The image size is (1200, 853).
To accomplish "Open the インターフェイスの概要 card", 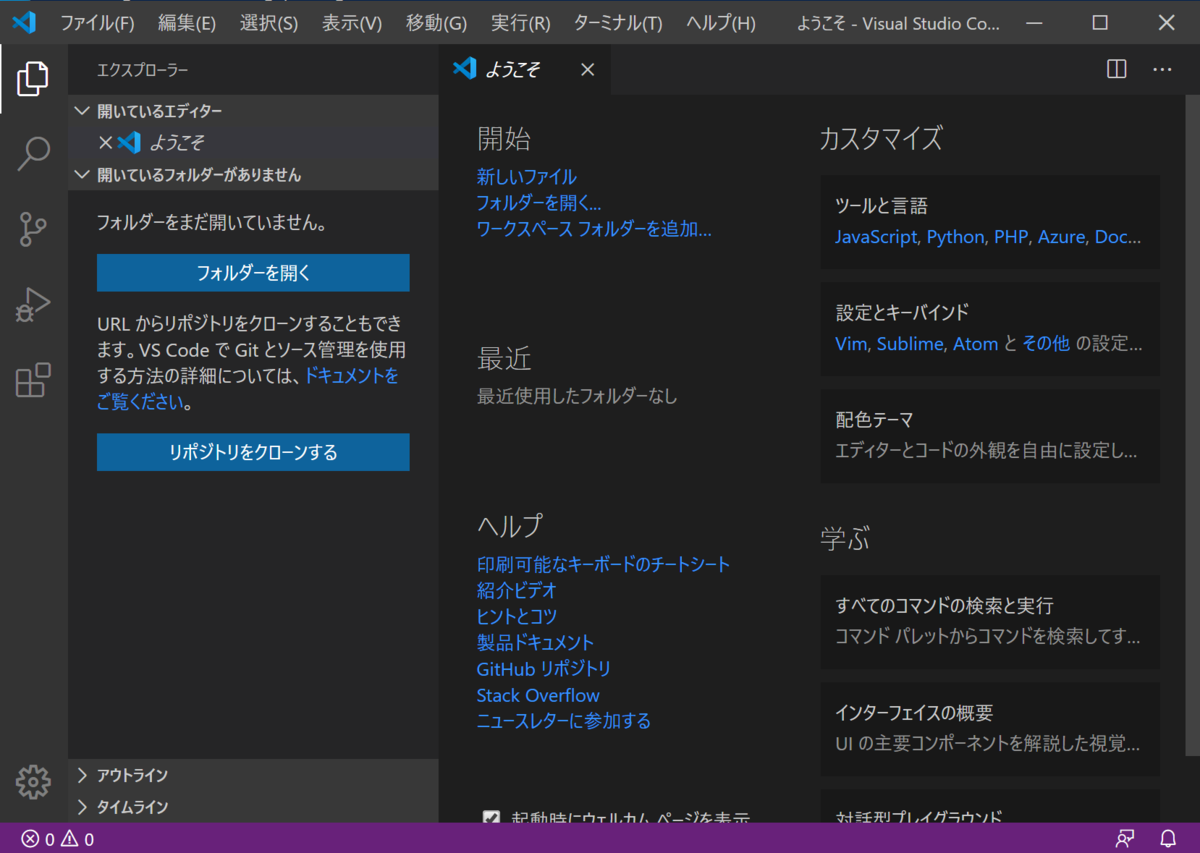I will (x=990, y=729).
